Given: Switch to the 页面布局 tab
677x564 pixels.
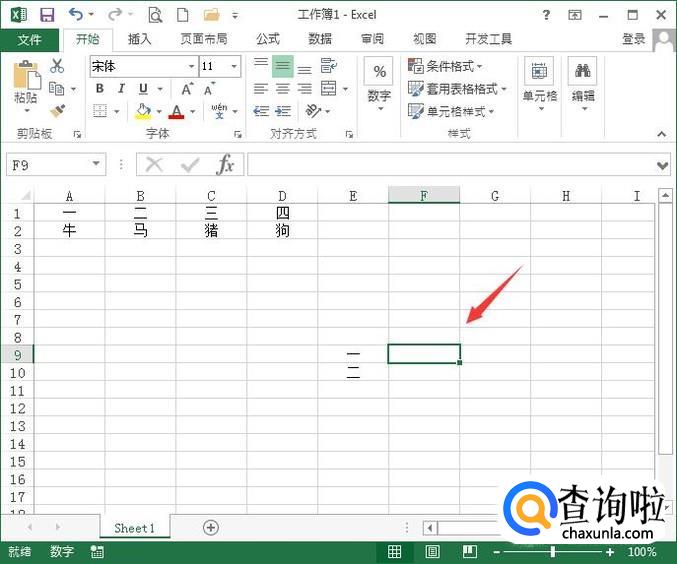Looking at the screenshot, I should coord(204,39).
